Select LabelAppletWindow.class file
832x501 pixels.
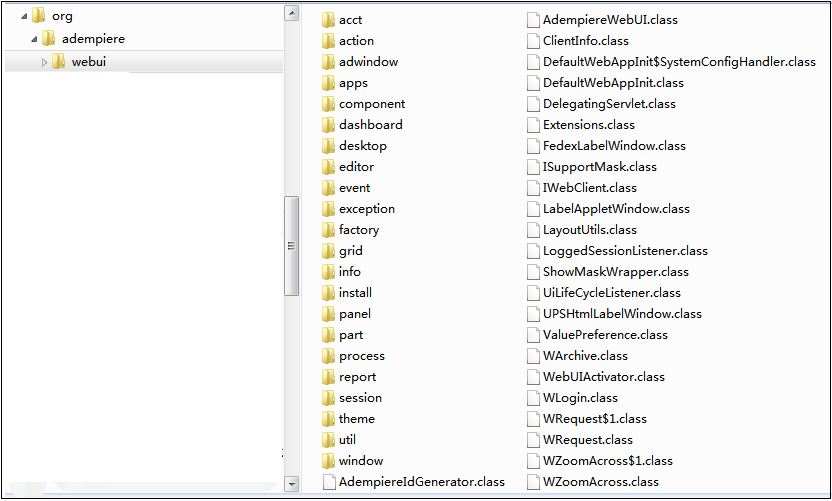pyautogui.click(x=608, y=209)
